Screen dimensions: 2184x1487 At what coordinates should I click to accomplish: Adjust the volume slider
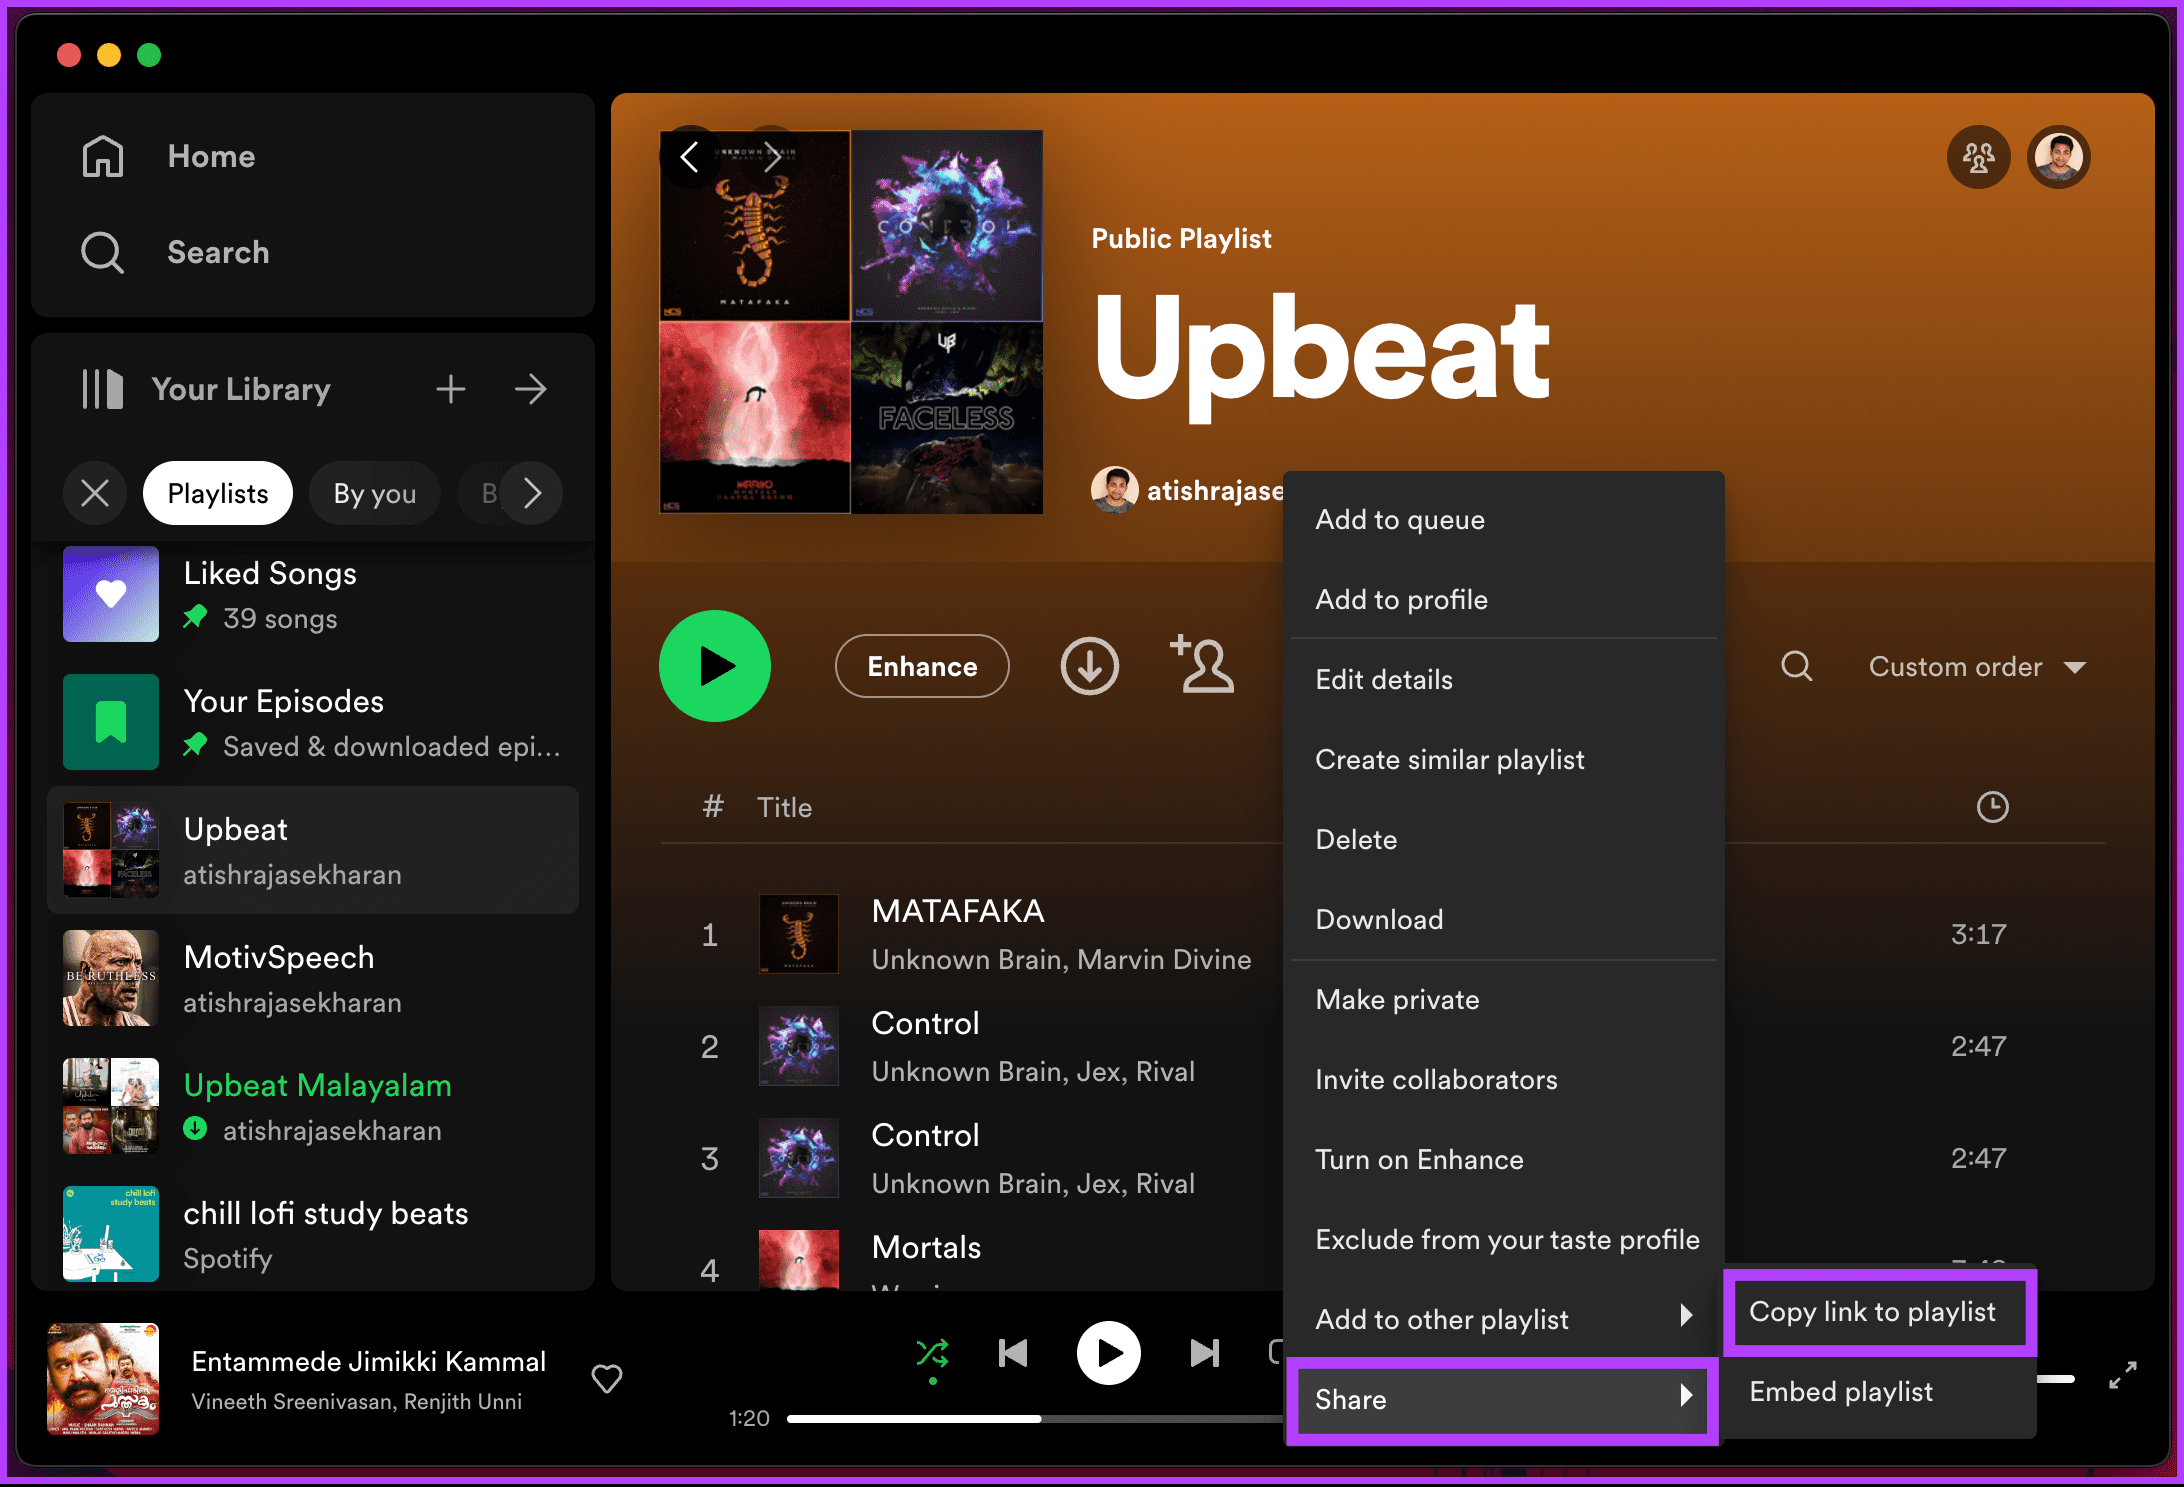pyautogui.click(x=2056, y=1379)
